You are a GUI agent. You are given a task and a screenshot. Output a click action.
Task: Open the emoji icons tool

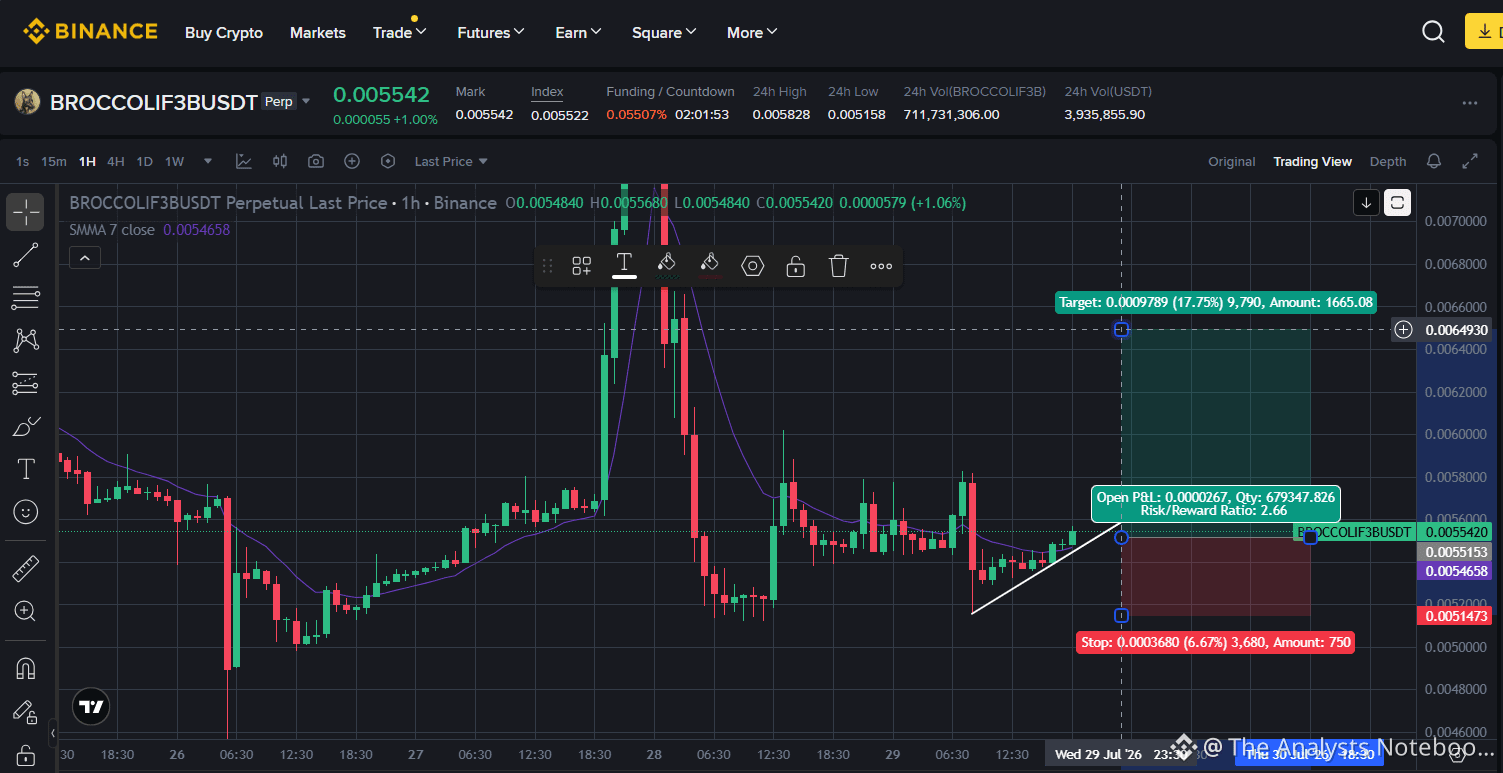tap(25, 512)
